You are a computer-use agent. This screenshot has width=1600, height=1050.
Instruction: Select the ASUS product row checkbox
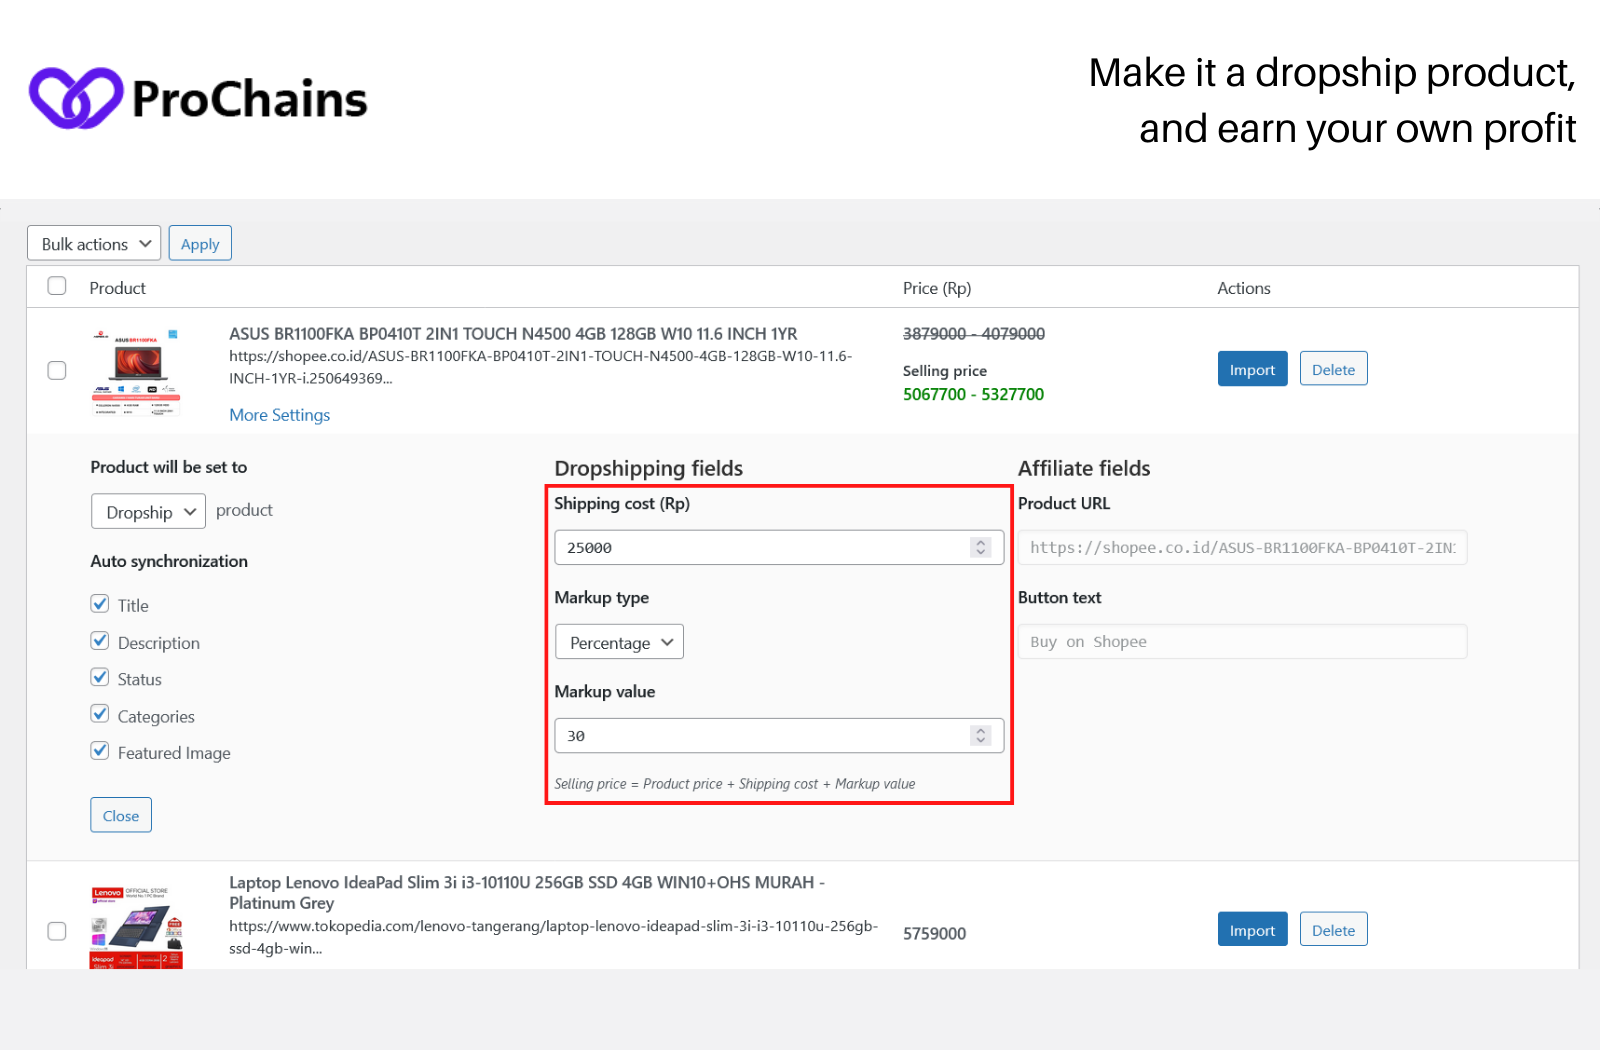pos(57,370)
